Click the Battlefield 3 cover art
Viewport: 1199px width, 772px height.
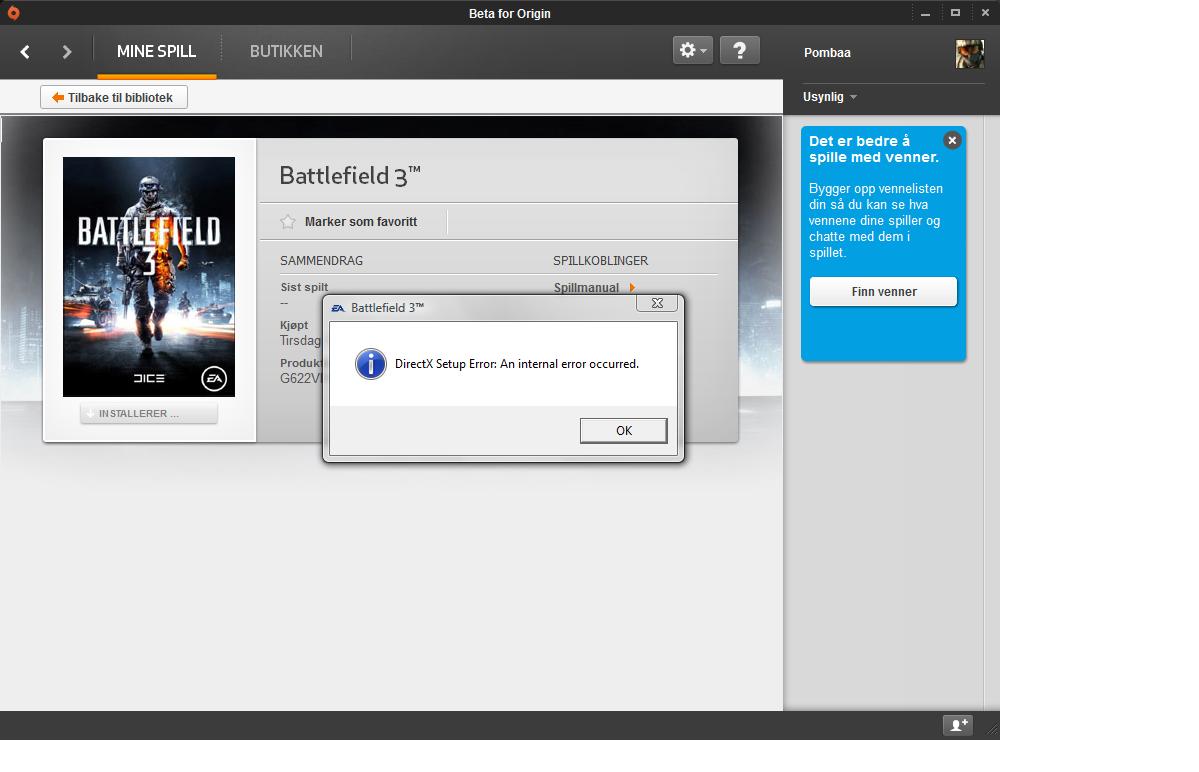coord(149,277)
